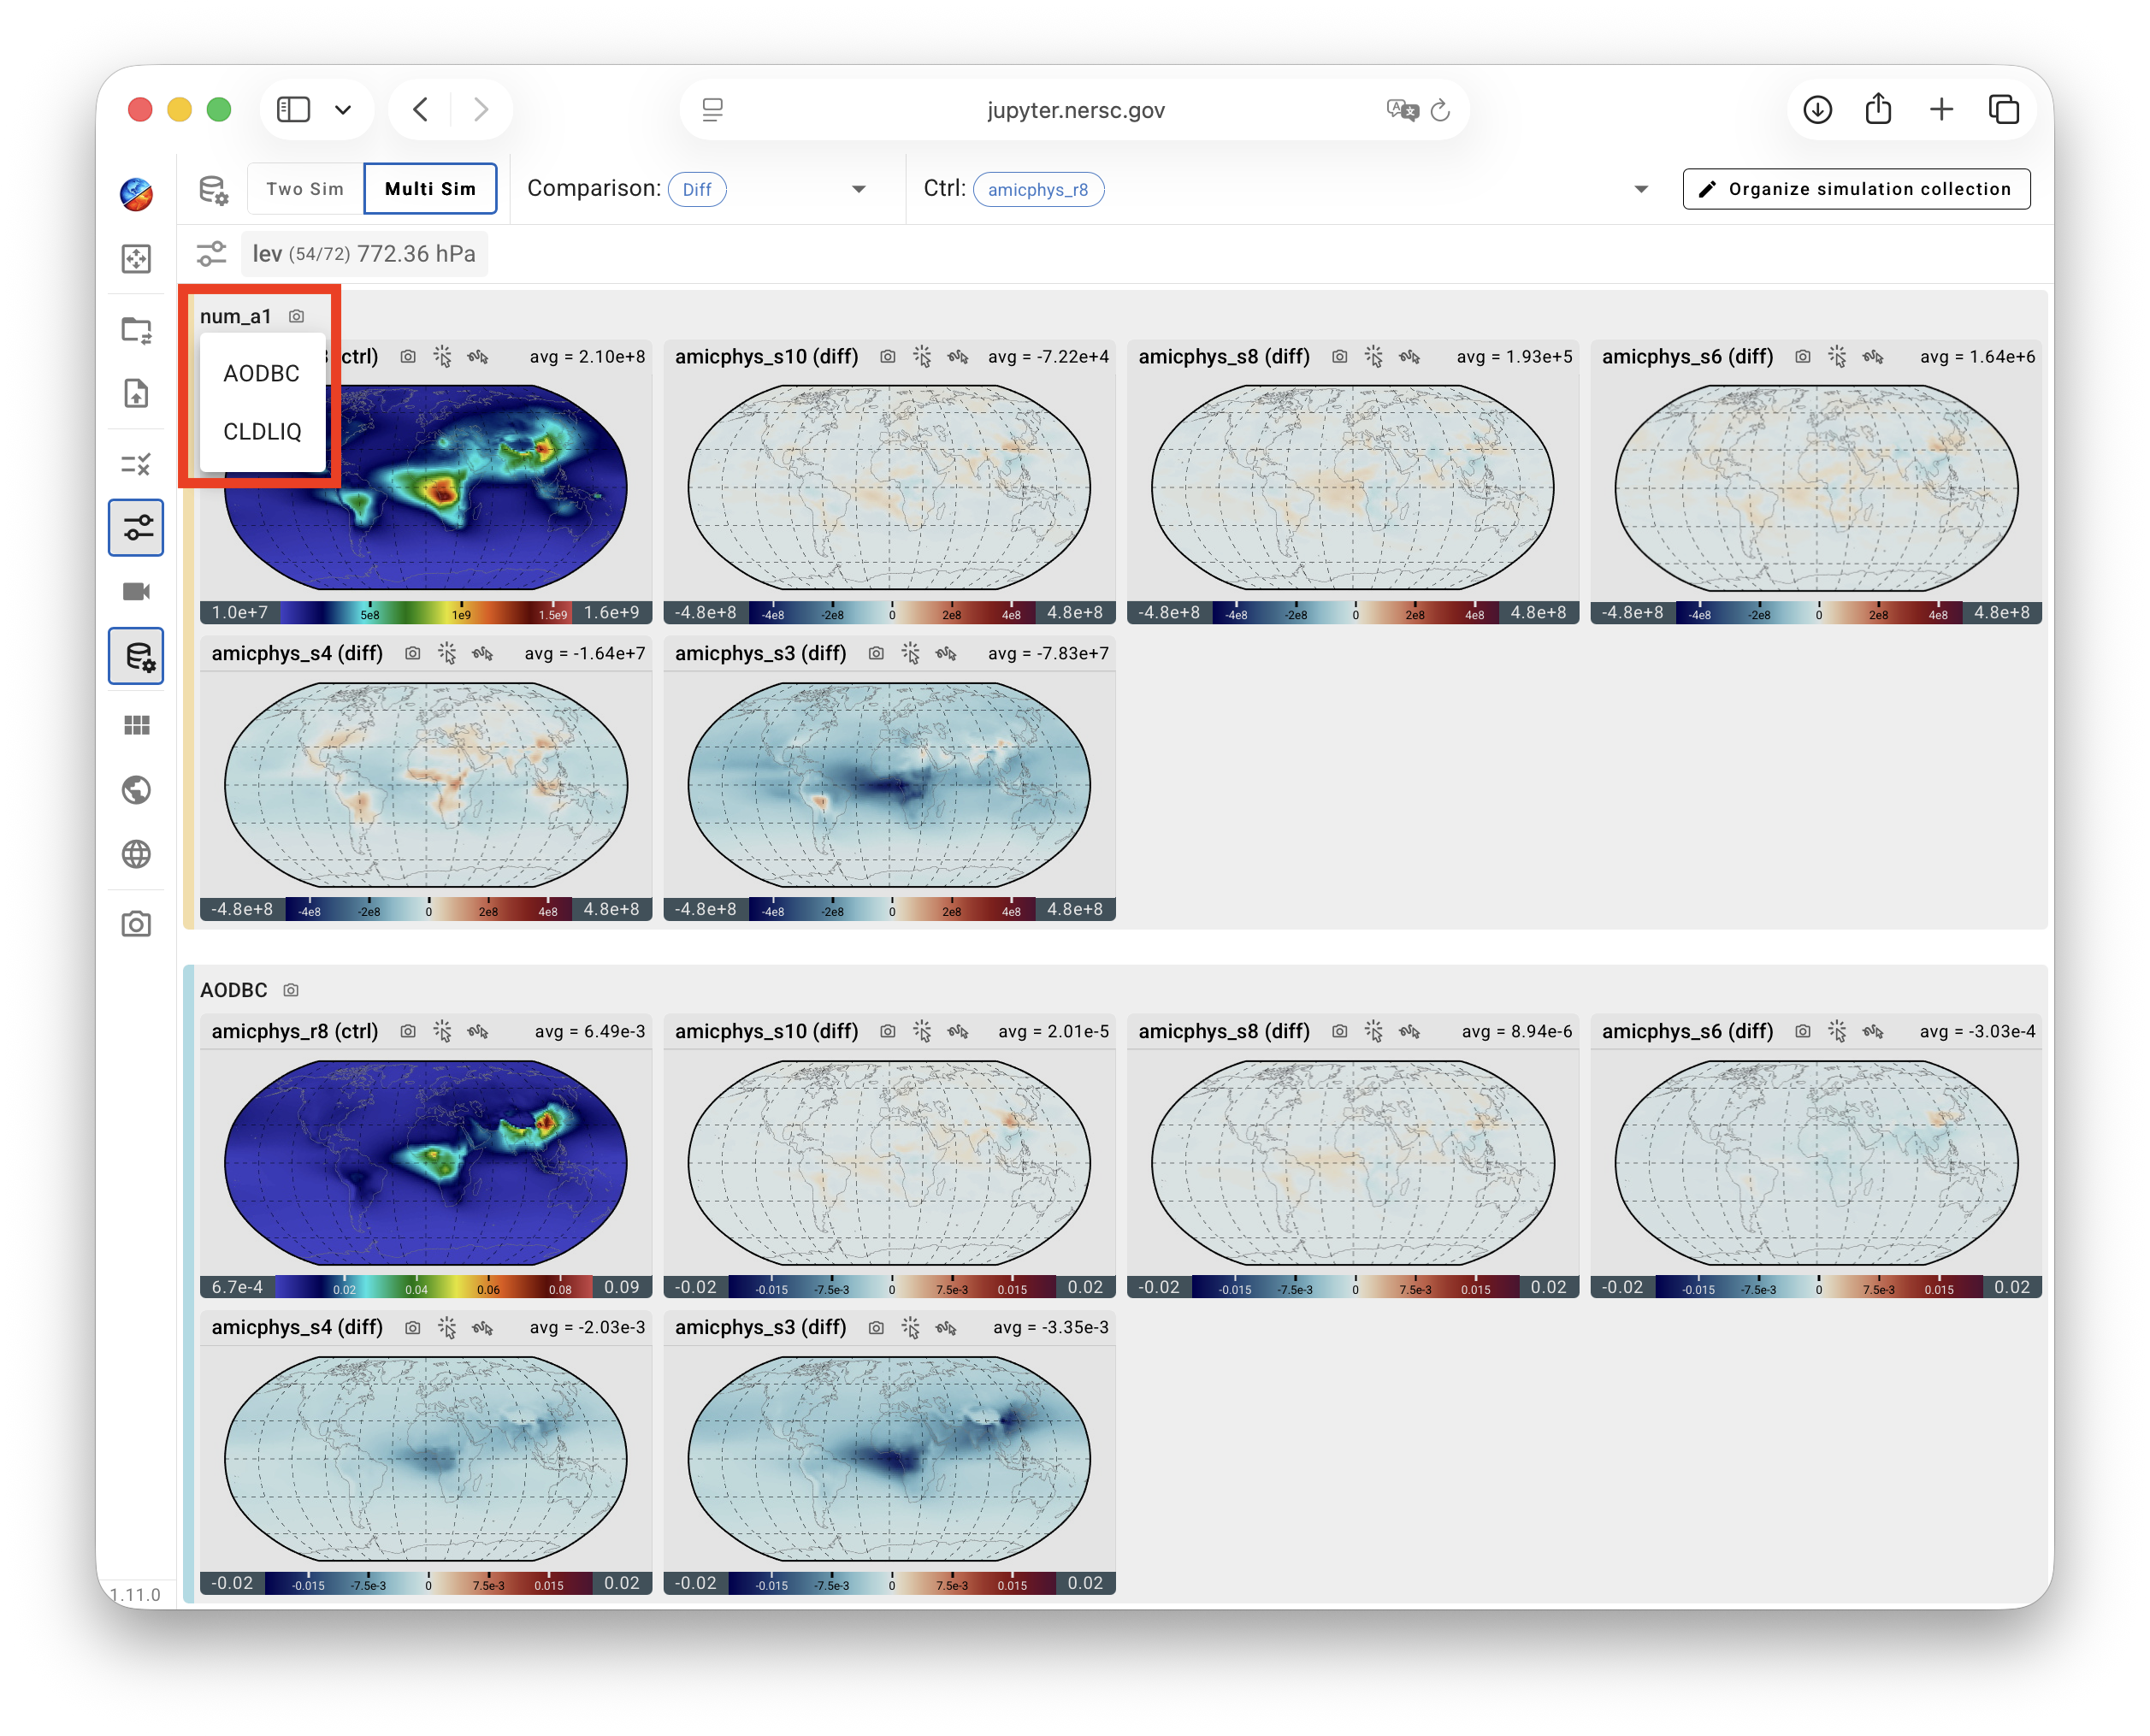Viewport: 2150px width, 1736px height.
Task: Click the video camera icon in left sidebar
Action: click(136, 592)
